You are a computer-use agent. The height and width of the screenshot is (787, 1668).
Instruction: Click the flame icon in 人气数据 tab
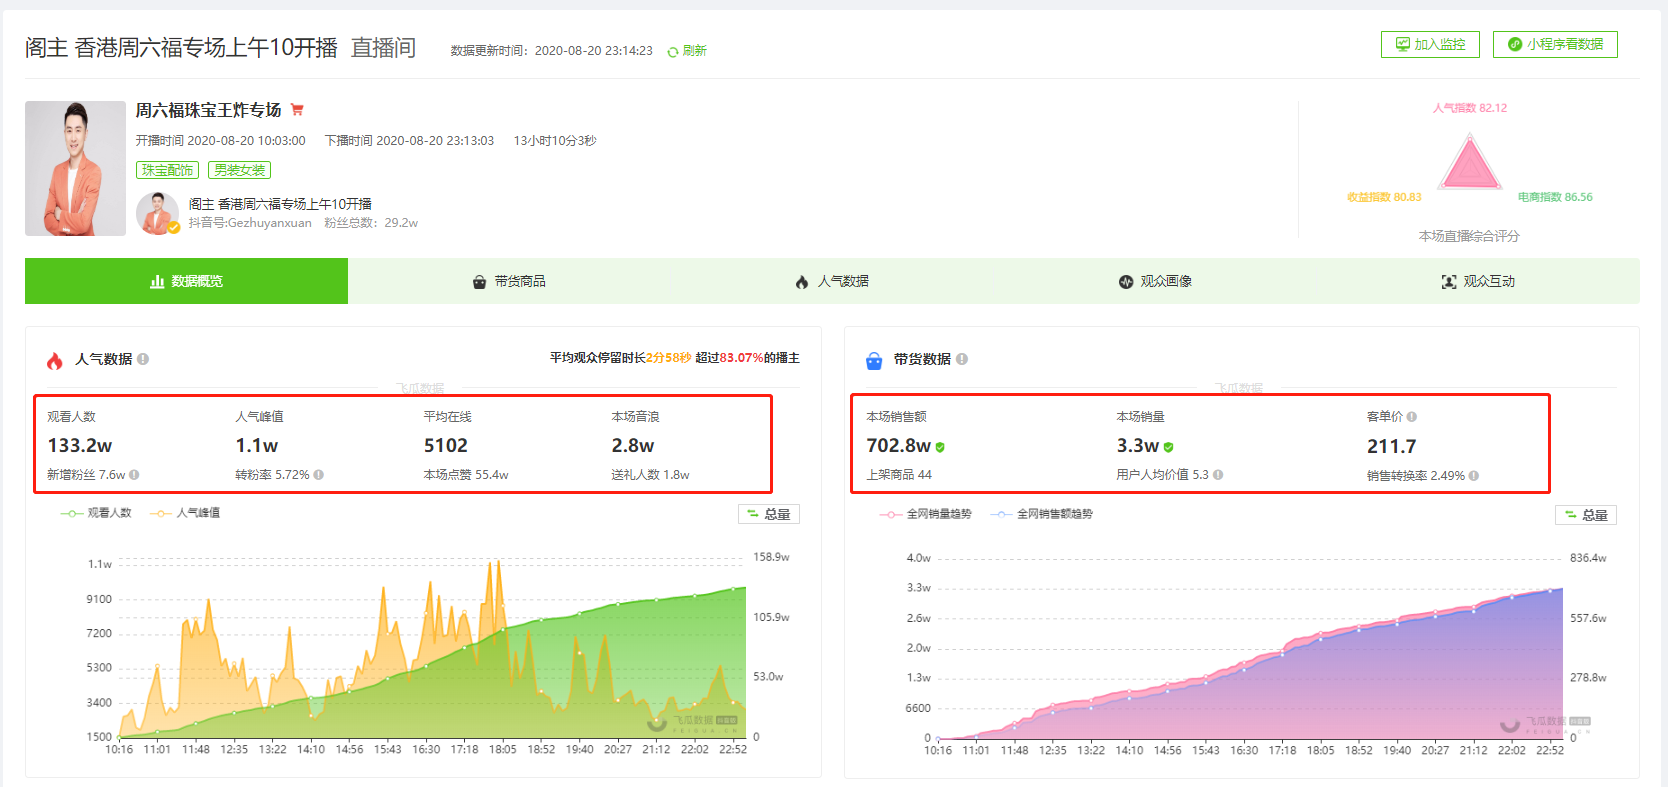(x=802, y=282)
